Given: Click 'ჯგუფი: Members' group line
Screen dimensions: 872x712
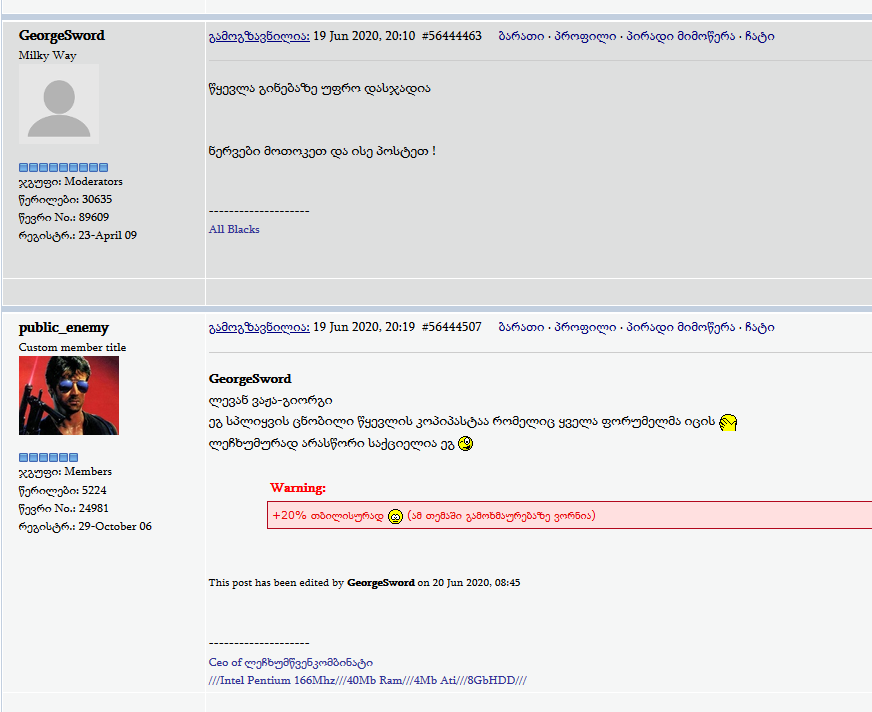Looking at the screenshot, I should click(65, 472).
